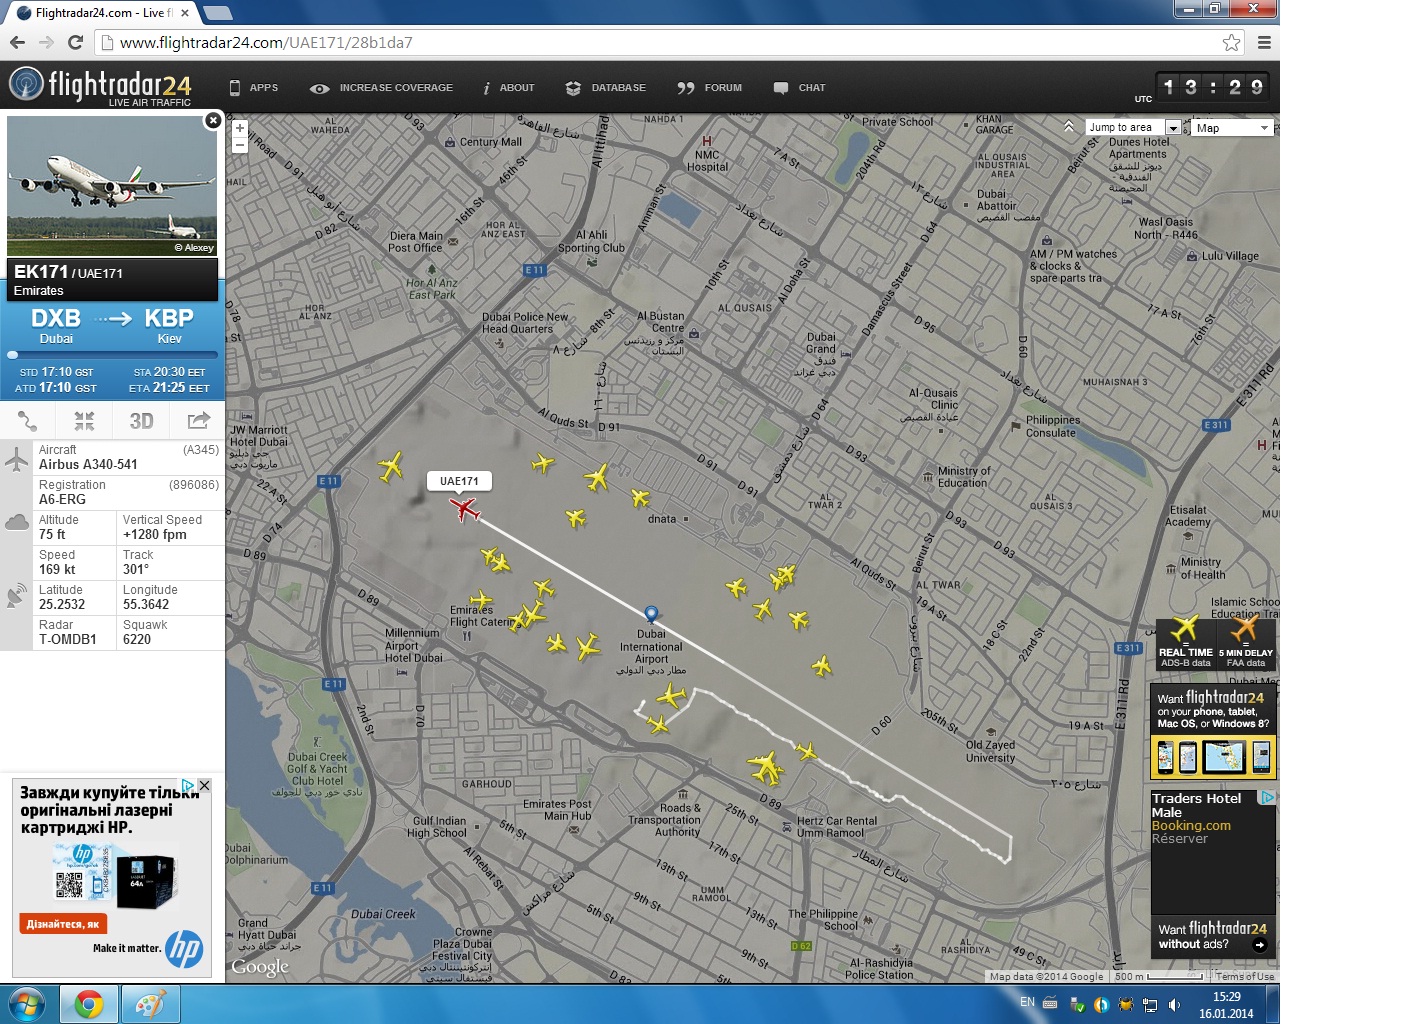The height and width of the screenshot is (1024, 1426).
Task: Click the satellite dish radar icon
Action: point(17,595)
